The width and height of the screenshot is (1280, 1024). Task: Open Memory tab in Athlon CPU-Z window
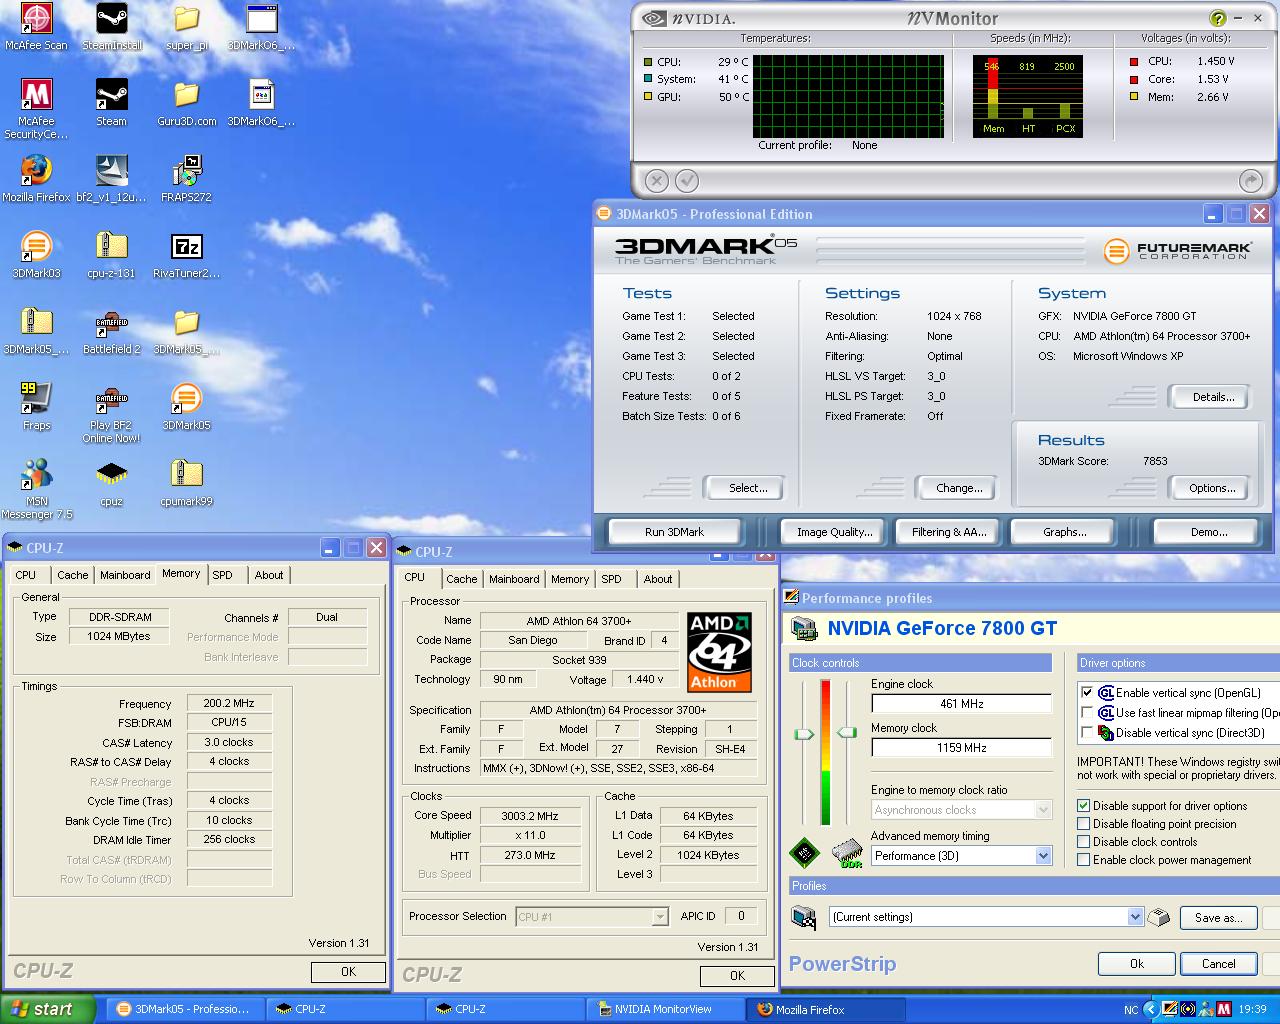570,579
